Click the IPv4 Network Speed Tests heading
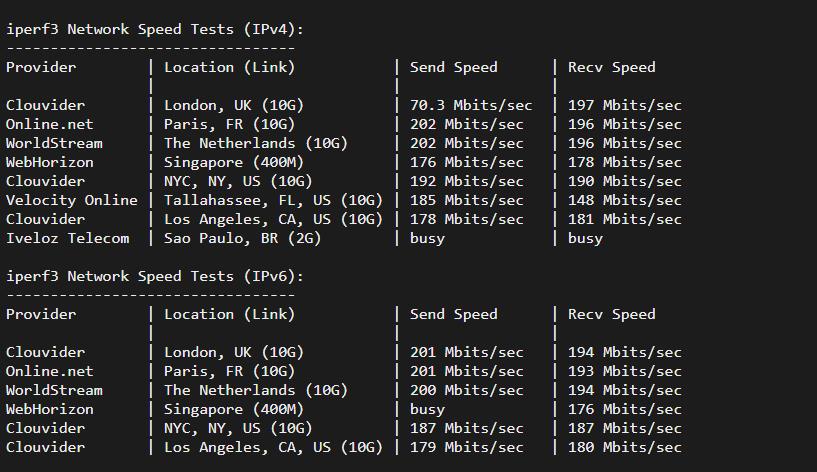The width and height of the screenshot is (817, 472). pyautogui.click(x=155, y=29)
